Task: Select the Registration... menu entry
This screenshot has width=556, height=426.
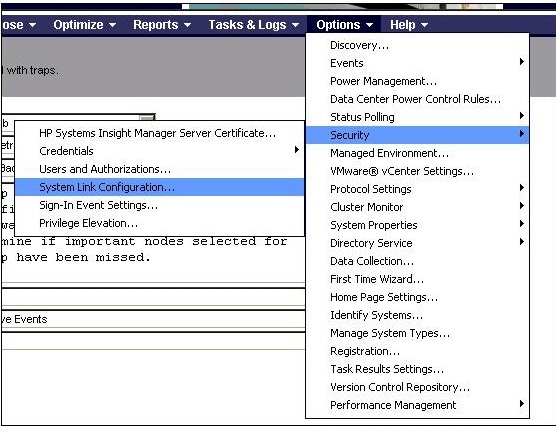Action: point(417,351)
